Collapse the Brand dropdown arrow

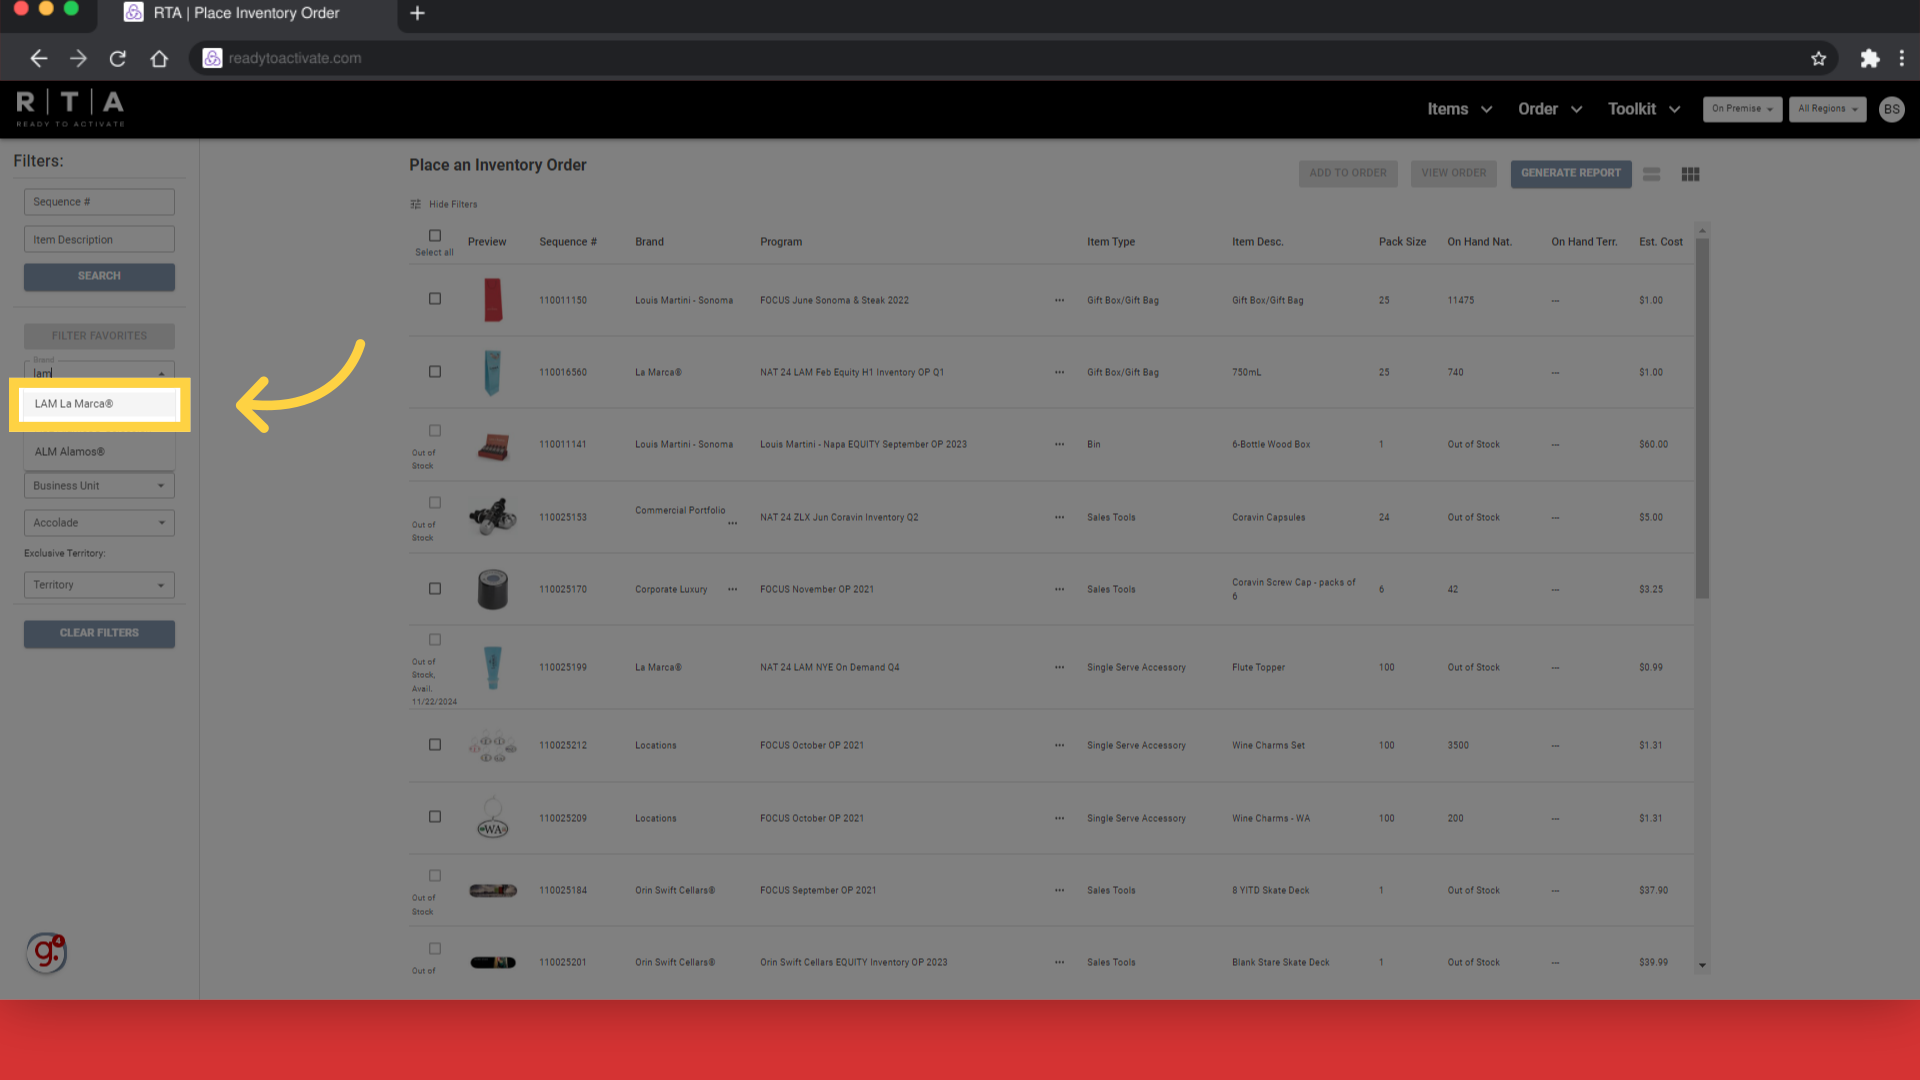[x=161, y=373]
